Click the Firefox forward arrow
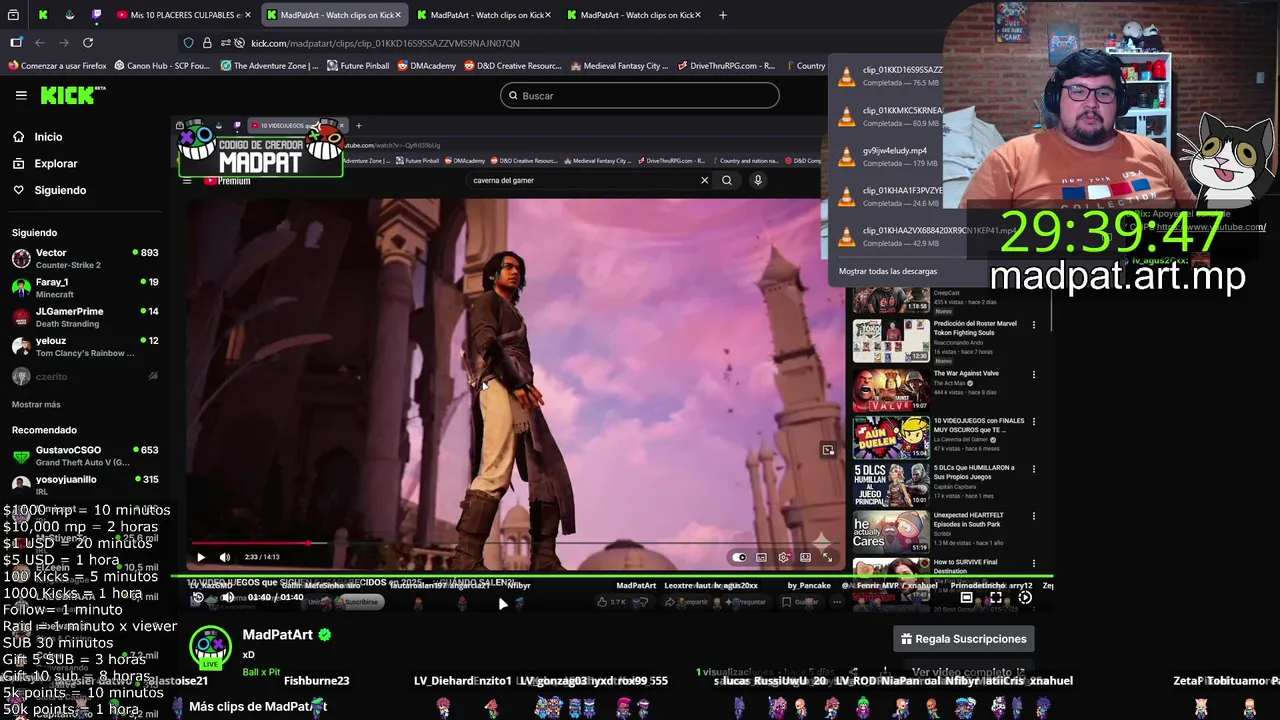 click(x=64, y=43)
